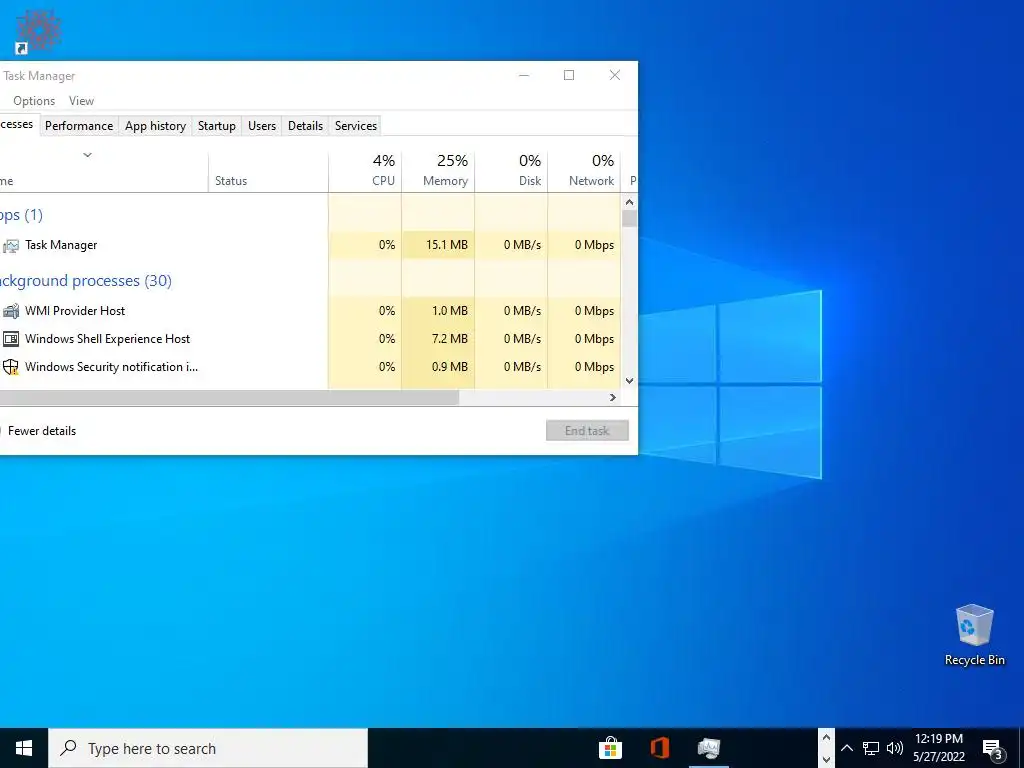Click the horizontal scrollbar thumb
This screenshot has height=768, width=1024.
pyautogui.click(x=229, y=398)
